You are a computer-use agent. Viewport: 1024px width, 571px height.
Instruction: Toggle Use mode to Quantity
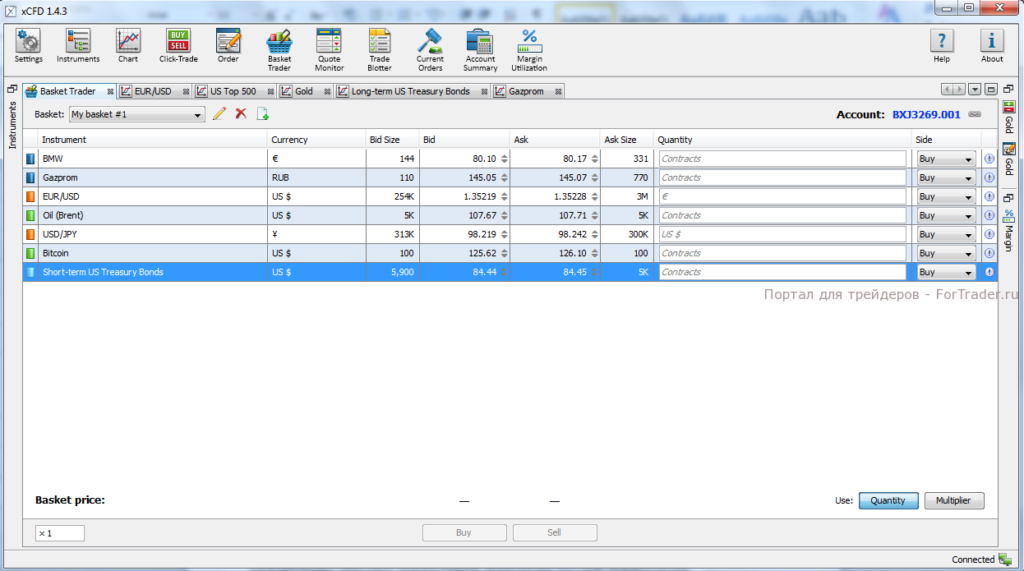click(x=887, y=501)
